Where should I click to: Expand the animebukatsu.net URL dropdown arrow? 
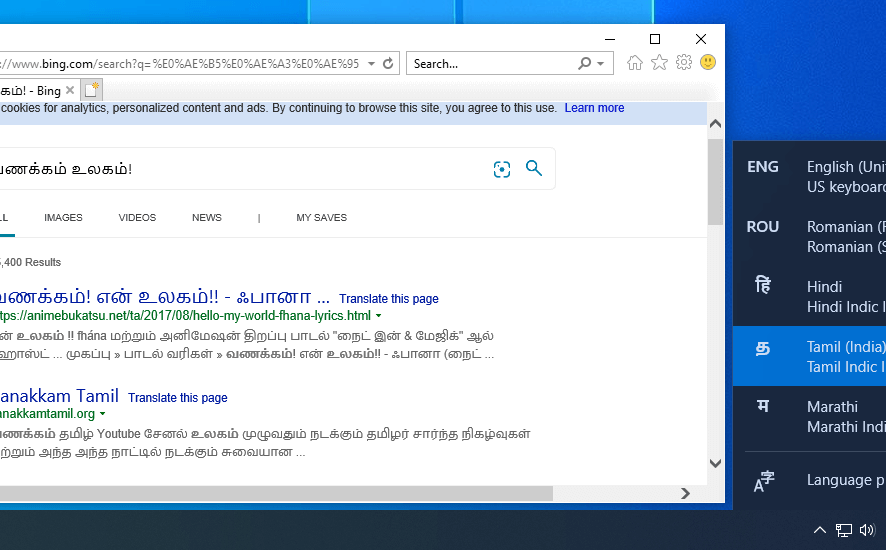379,315
